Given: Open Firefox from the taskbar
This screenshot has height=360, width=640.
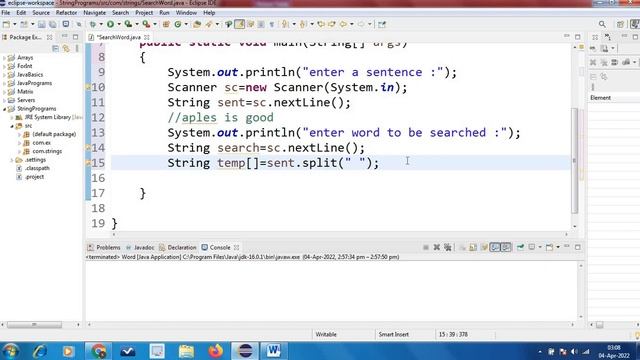Looking at the screenshot, I should point(216,351).
